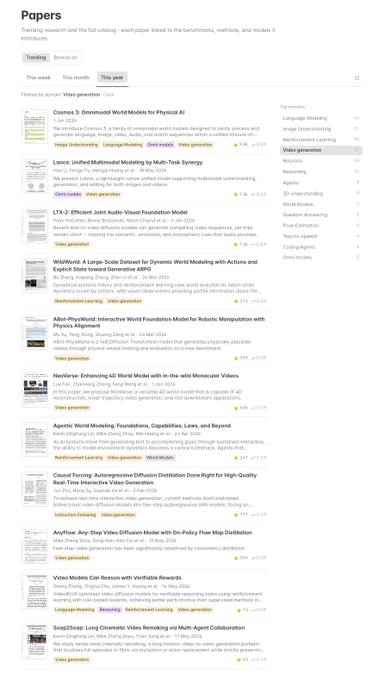Filter by Coding Agents domain in sidebar
Image resolution: width=372 pixels, height=680 pixels.
click(321, 247)
